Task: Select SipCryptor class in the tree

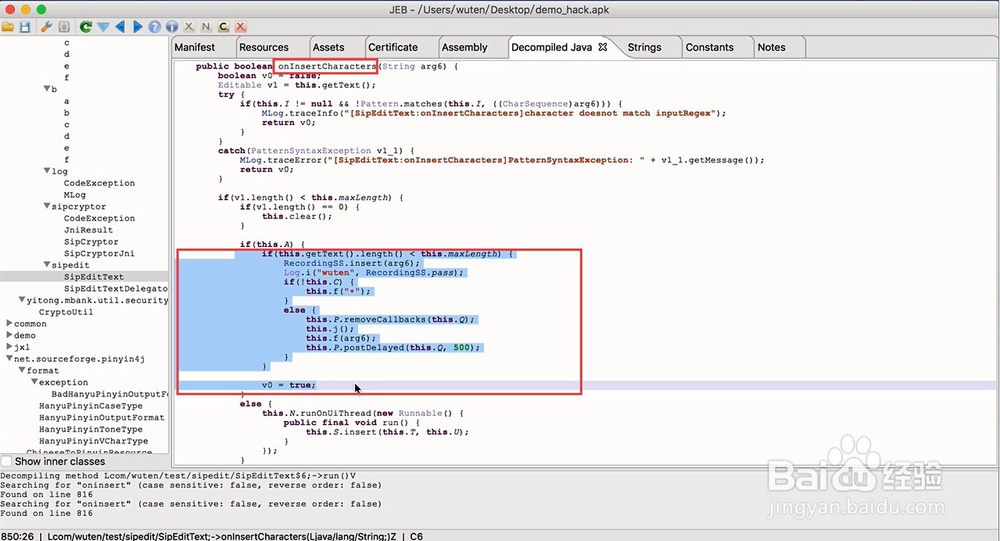Action: (x=91, y=242)
